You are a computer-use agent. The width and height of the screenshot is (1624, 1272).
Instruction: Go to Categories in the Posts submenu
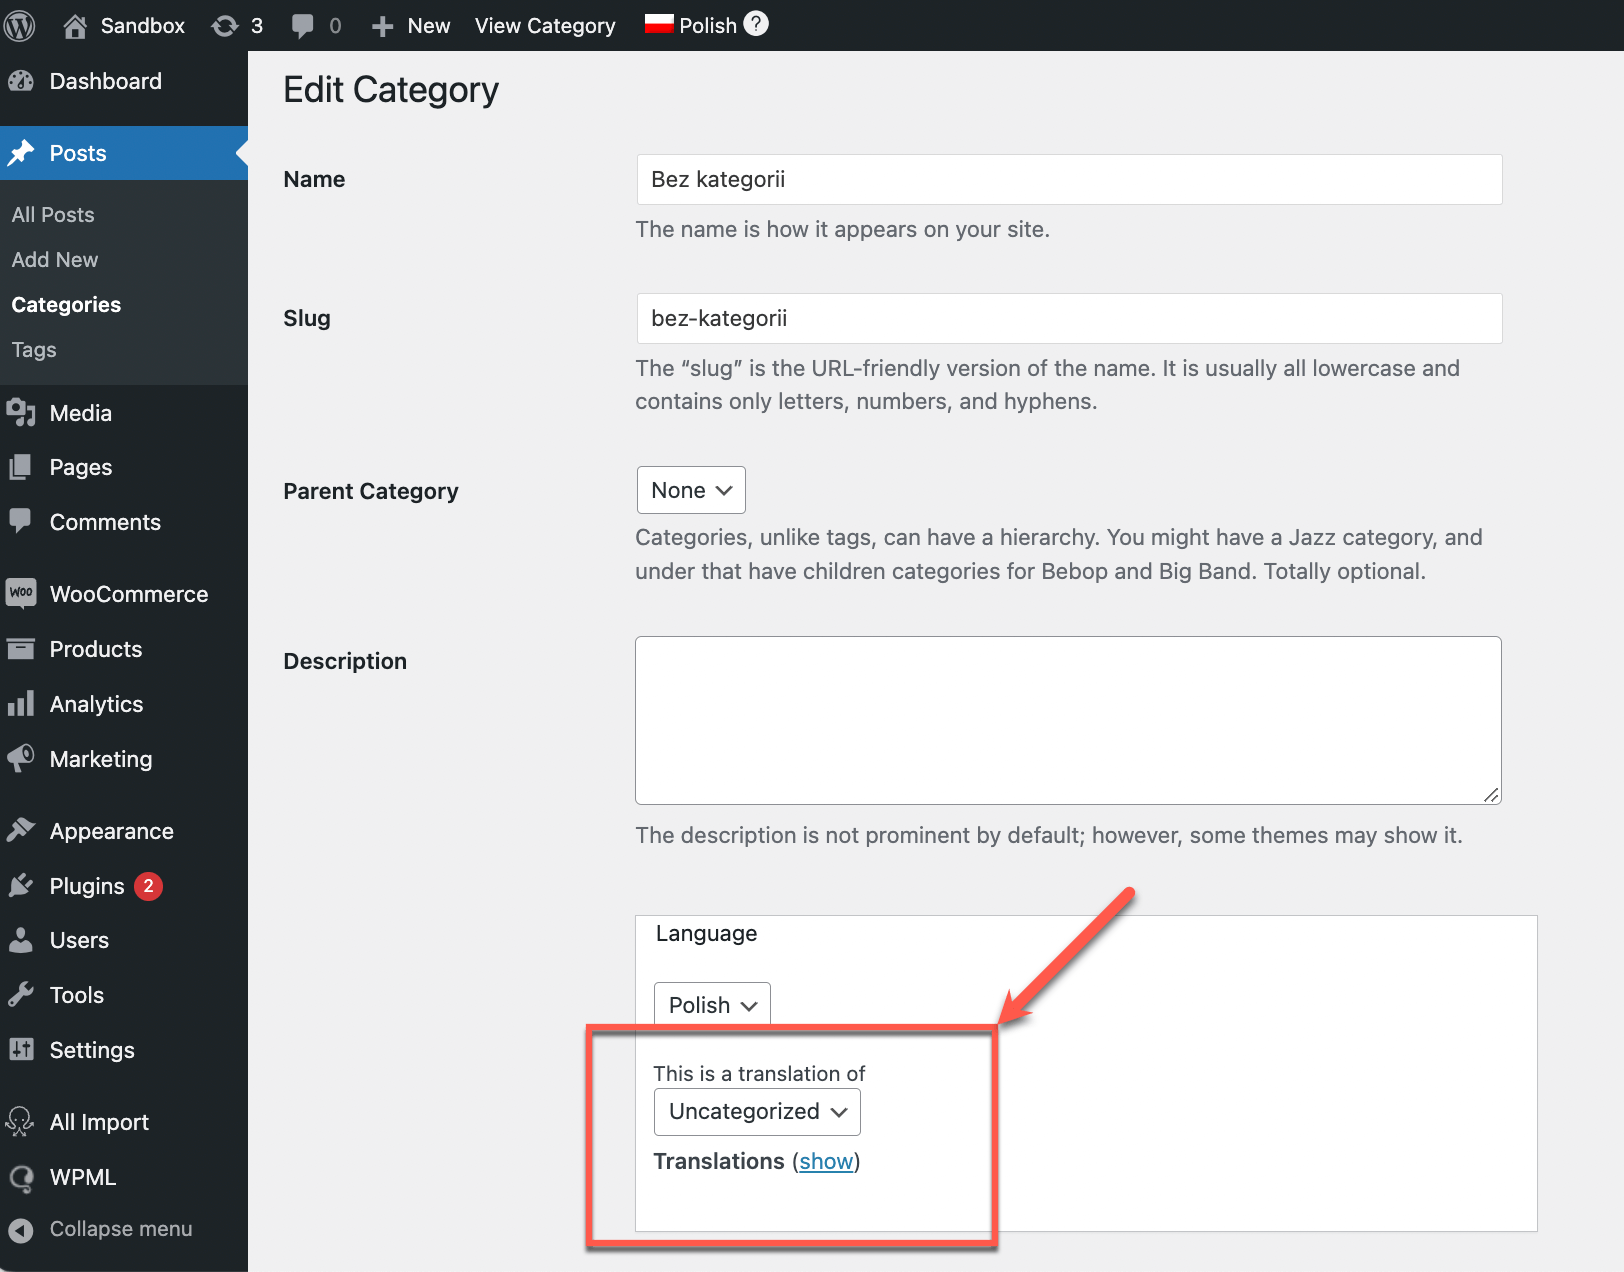pyautogui.click(x=66, y=305)
